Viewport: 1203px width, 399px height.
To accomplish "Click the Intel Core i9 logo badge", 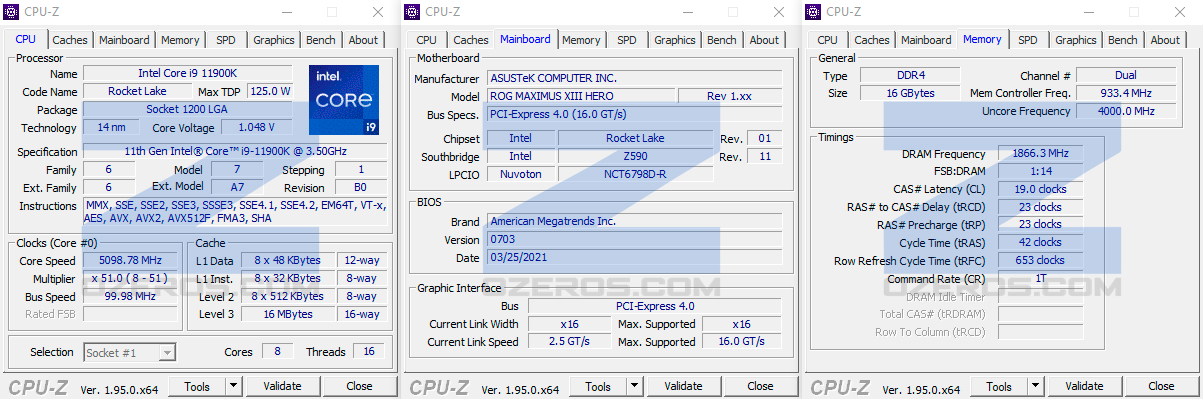I will 343,99.
